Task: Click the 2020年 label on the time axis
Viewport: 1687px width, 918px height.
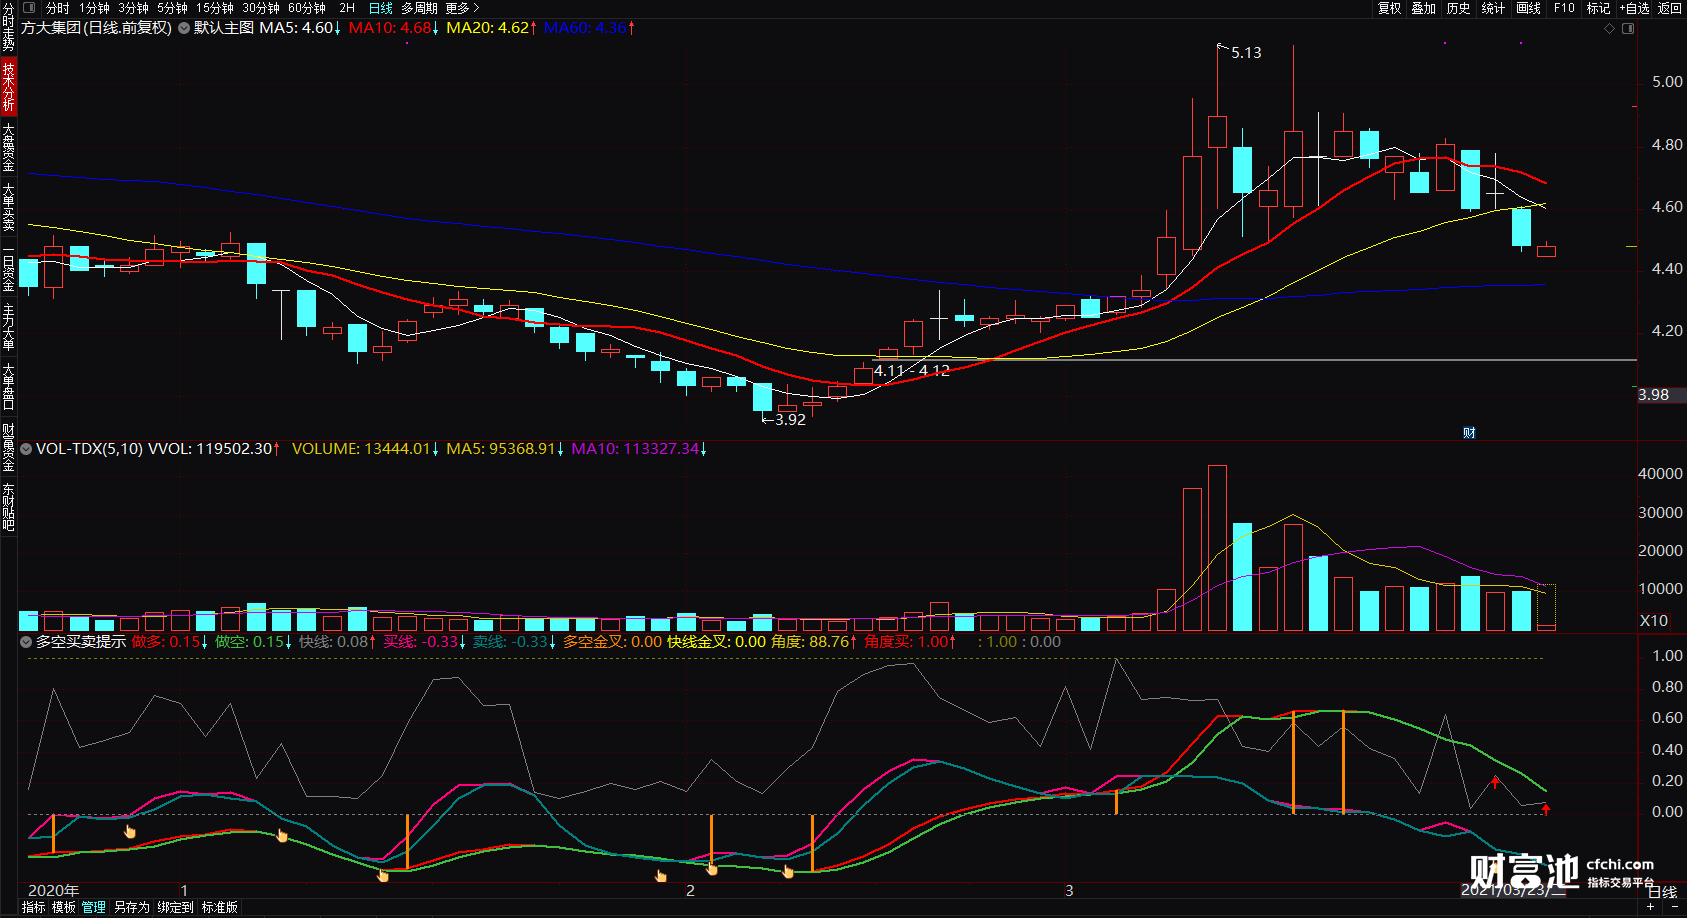Action: (53, 890)
